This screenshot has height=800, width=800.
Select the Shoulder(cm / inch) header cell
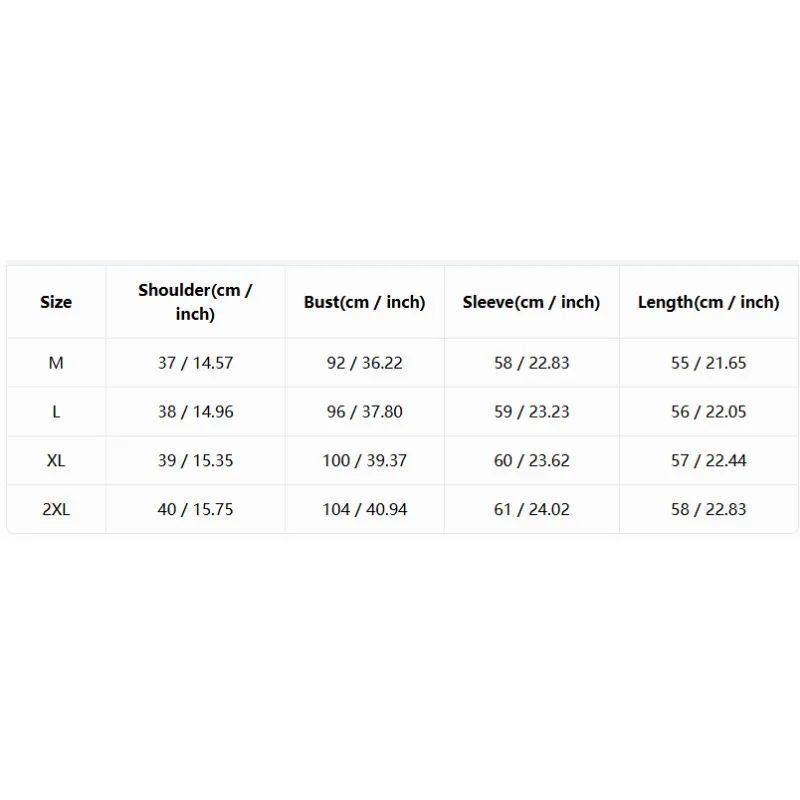pyautogui.click(x=195, y=302)
